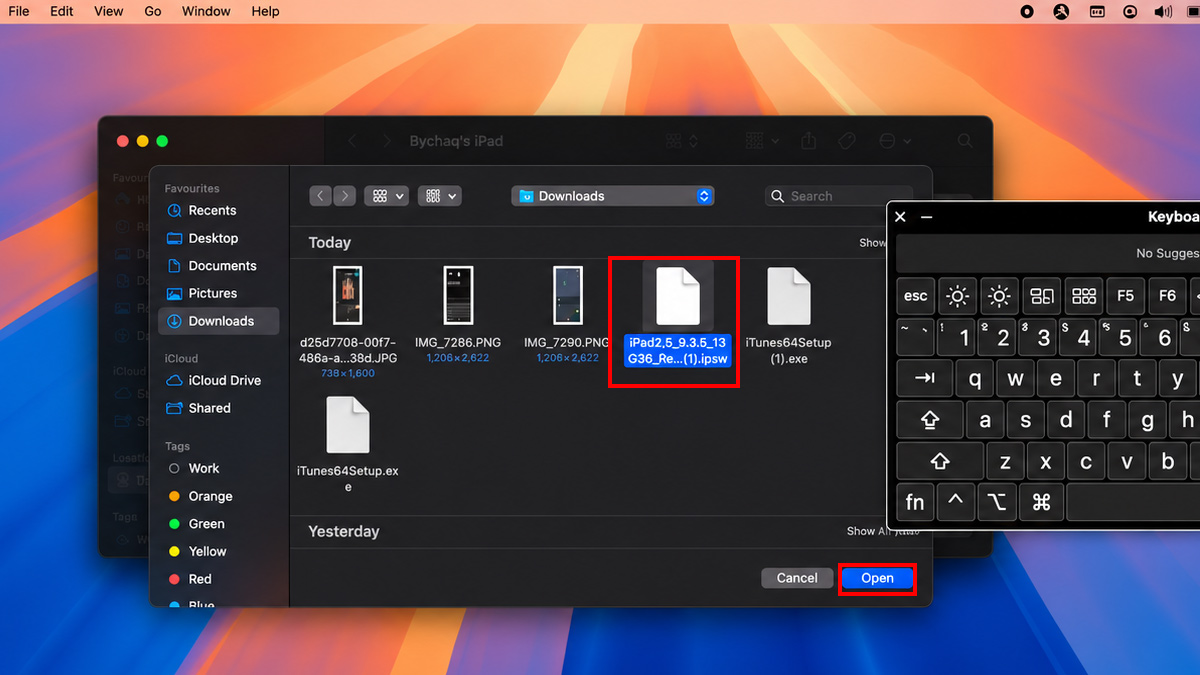Open the File menu

pos(19,11)
